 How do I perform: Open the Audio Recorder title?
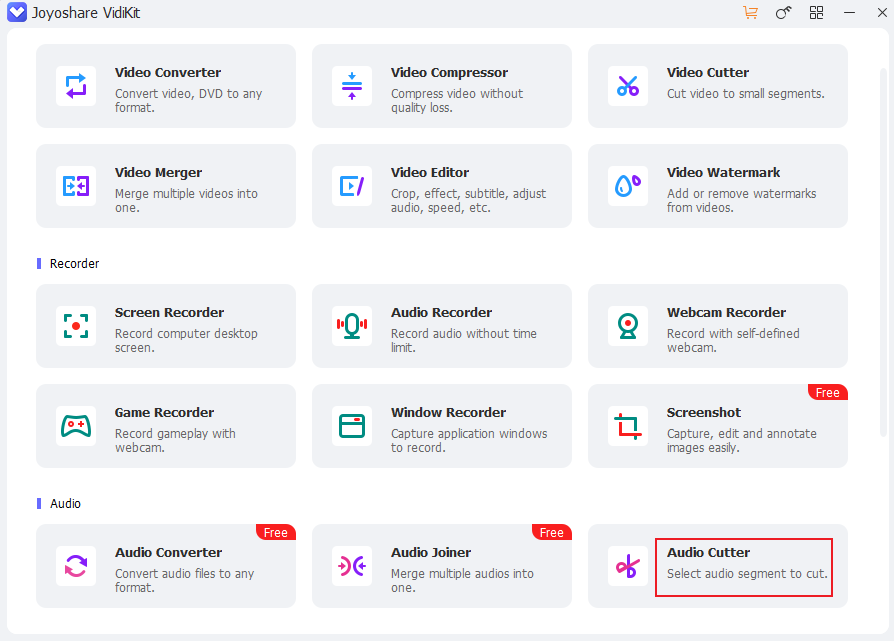[441, 313]
